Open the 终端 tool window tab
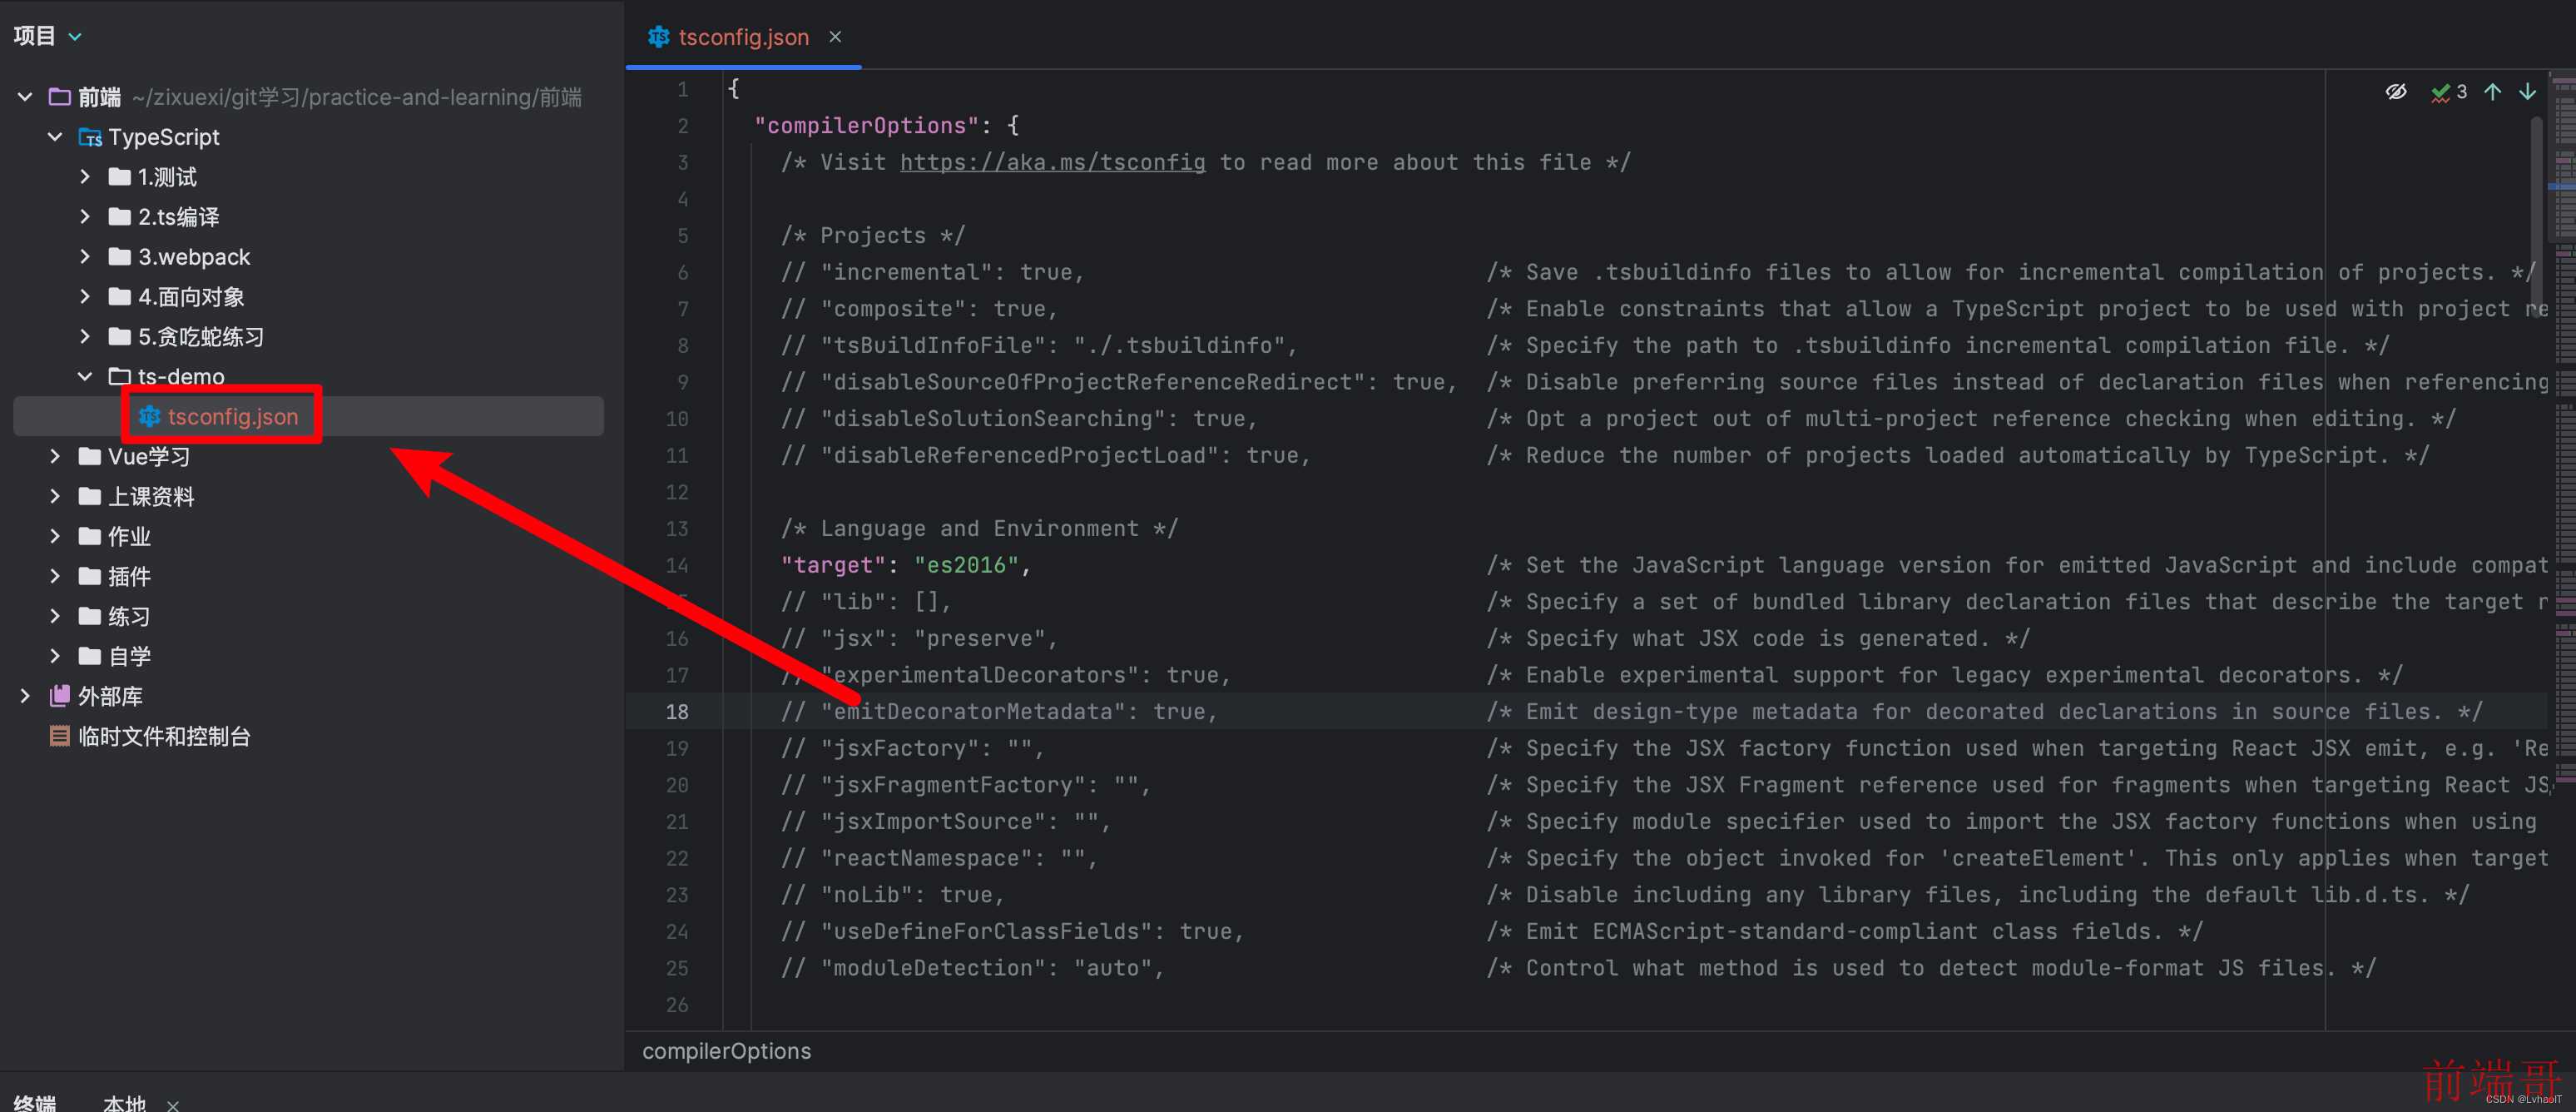This screenshot has width=2576, height=1112. (x=35, y=1102)
